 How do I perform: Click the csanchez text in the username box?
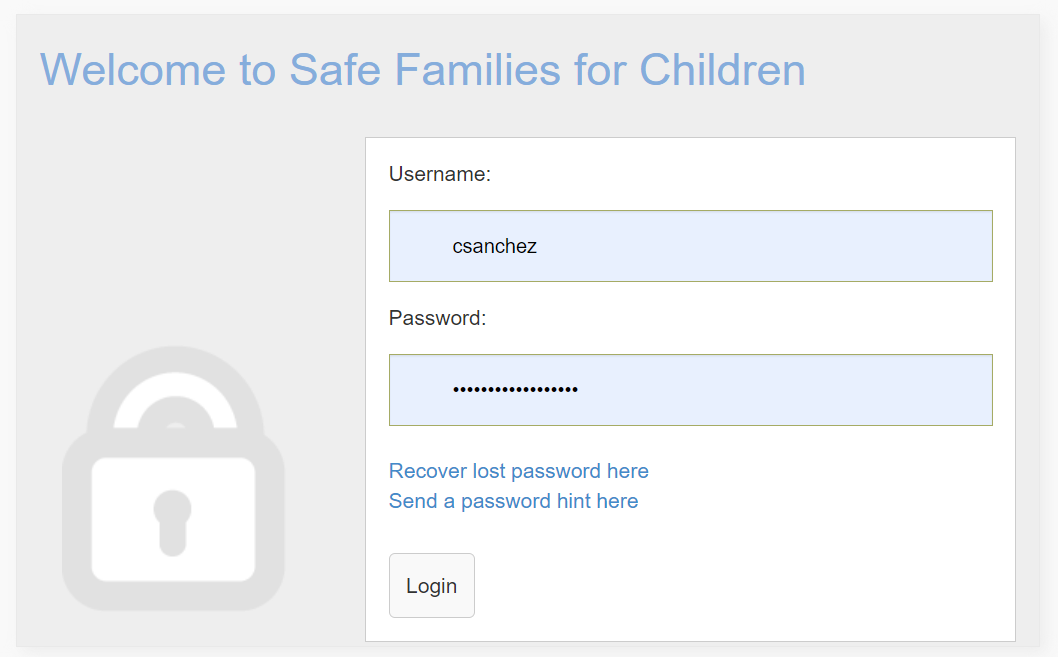click(495, 246)
